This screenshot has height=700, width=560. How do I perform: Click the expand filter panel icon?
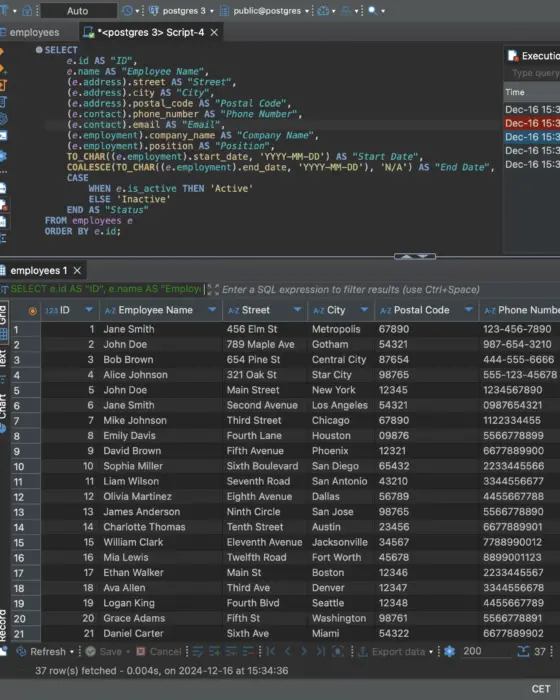[x=213, y=289]
